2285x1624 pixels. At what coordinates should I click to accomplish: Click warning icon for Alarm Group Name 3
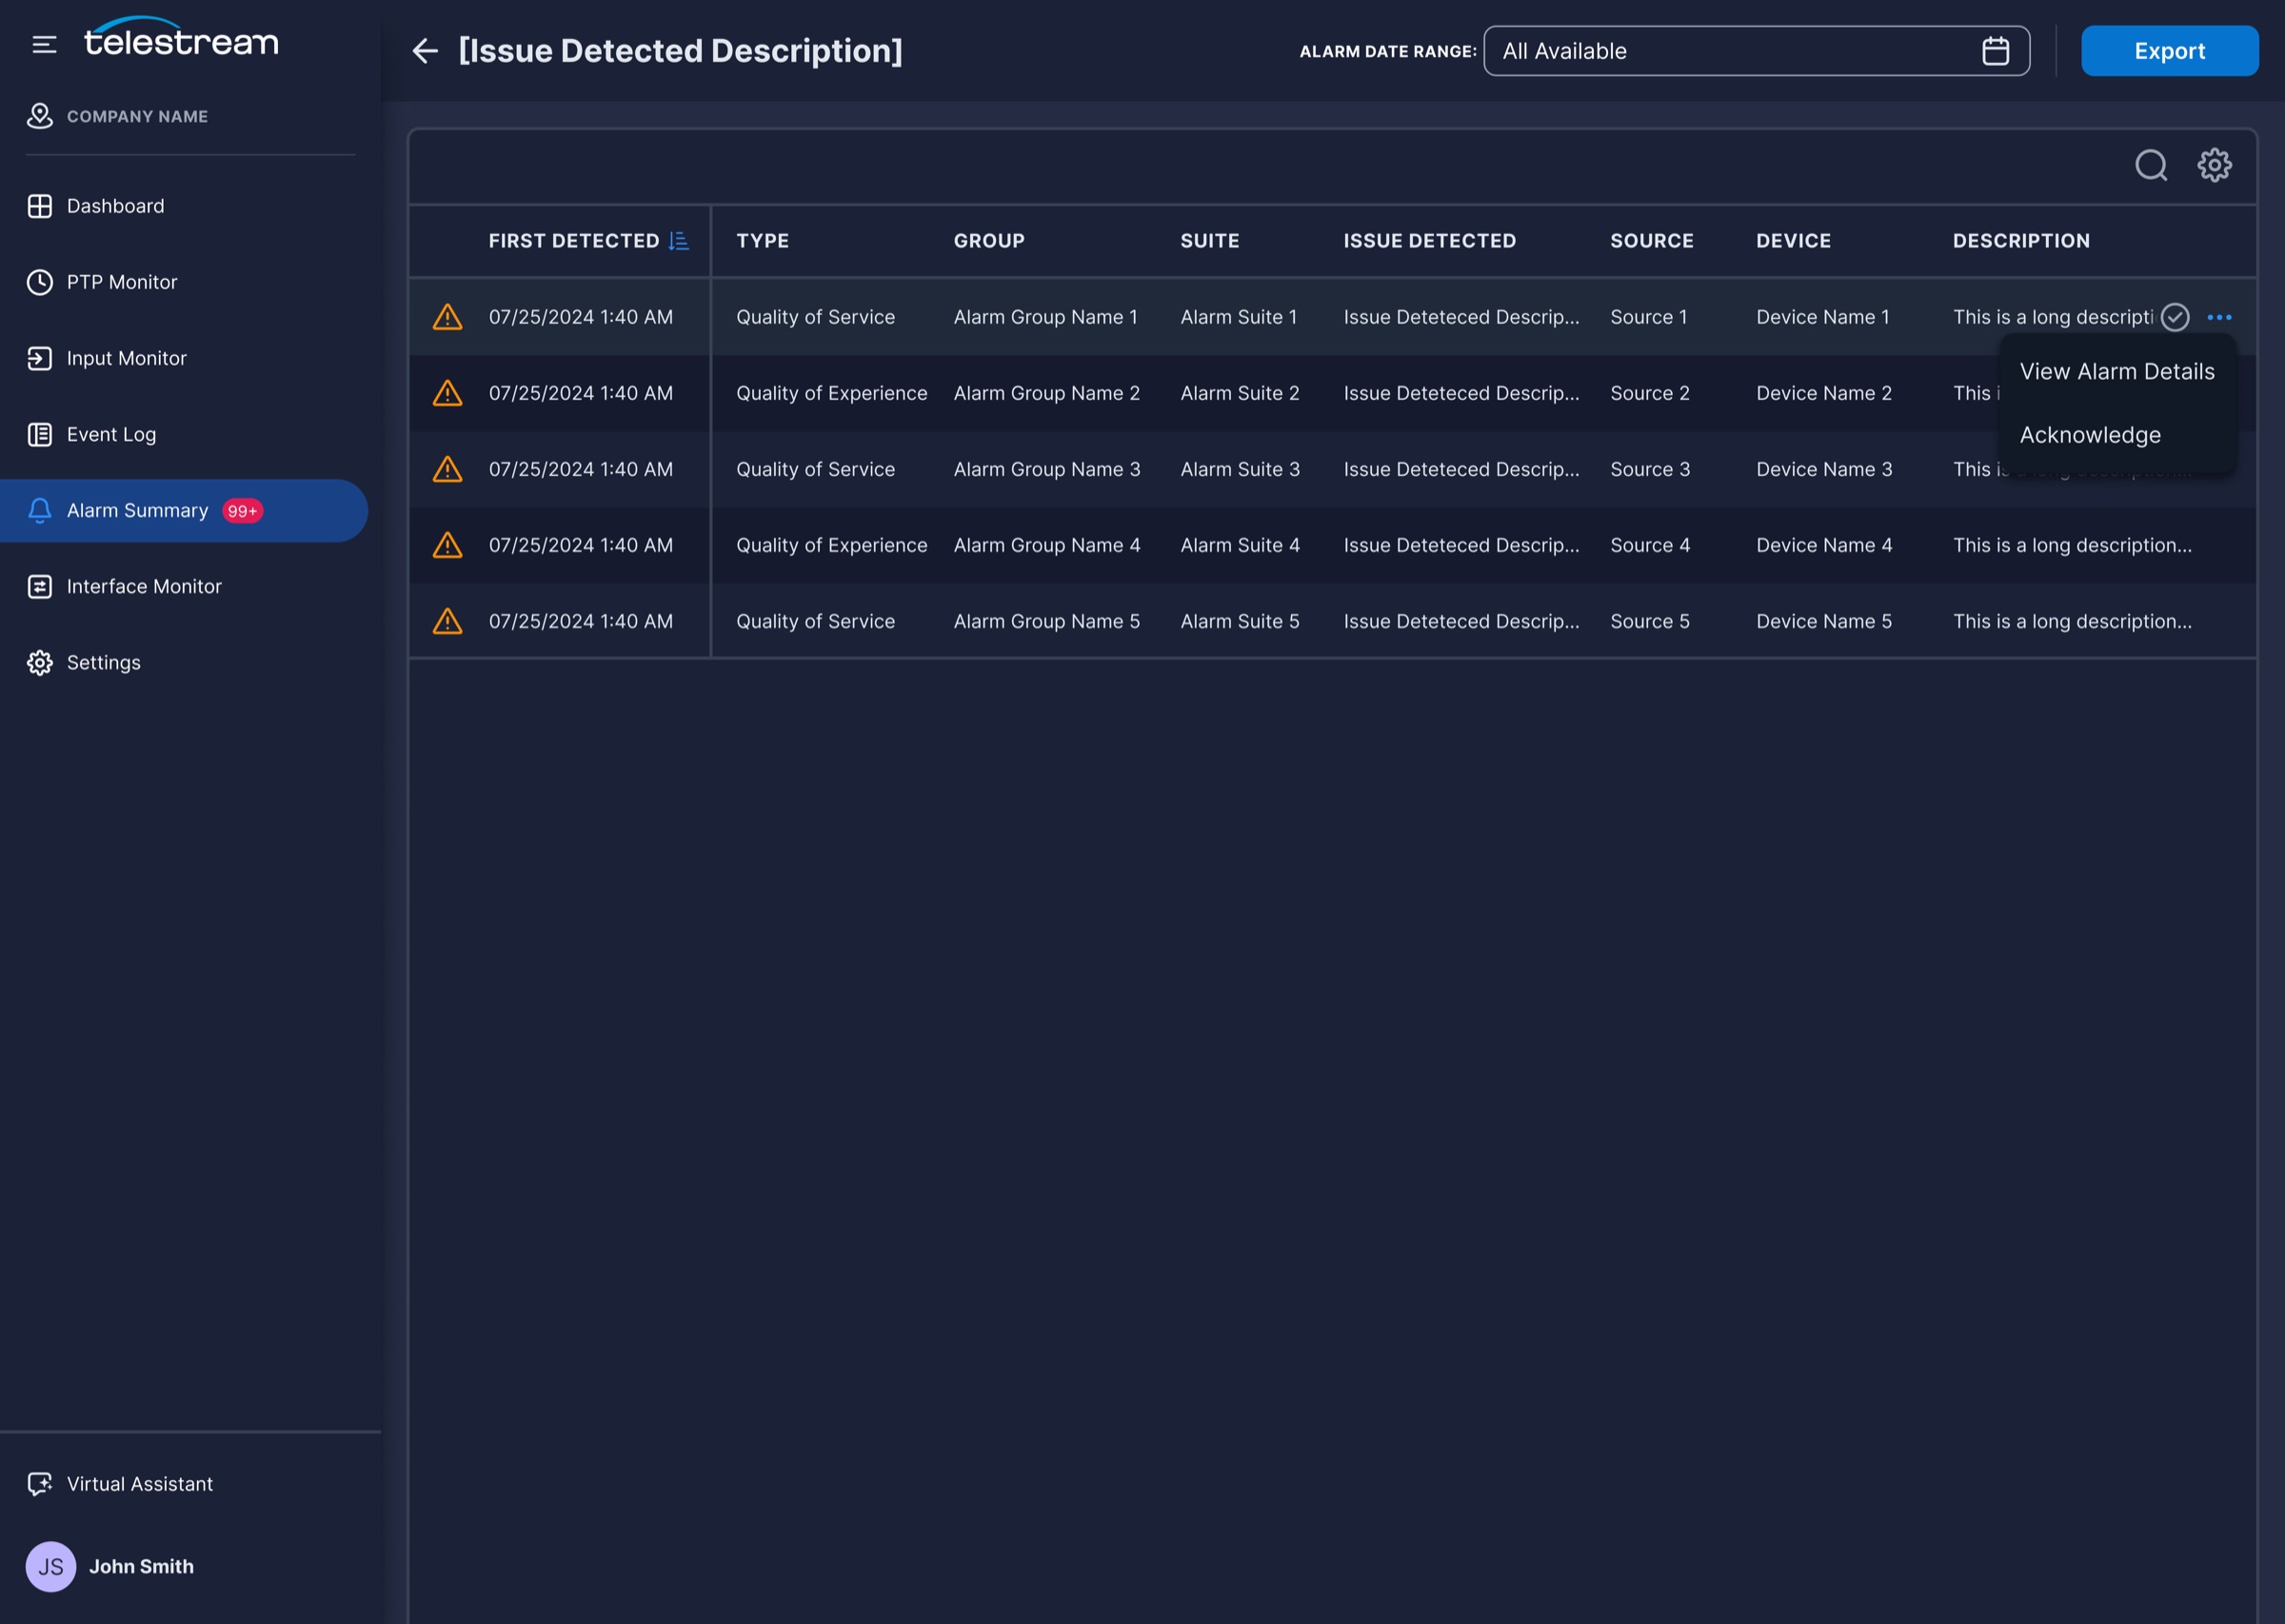click(x=447, y=469)
